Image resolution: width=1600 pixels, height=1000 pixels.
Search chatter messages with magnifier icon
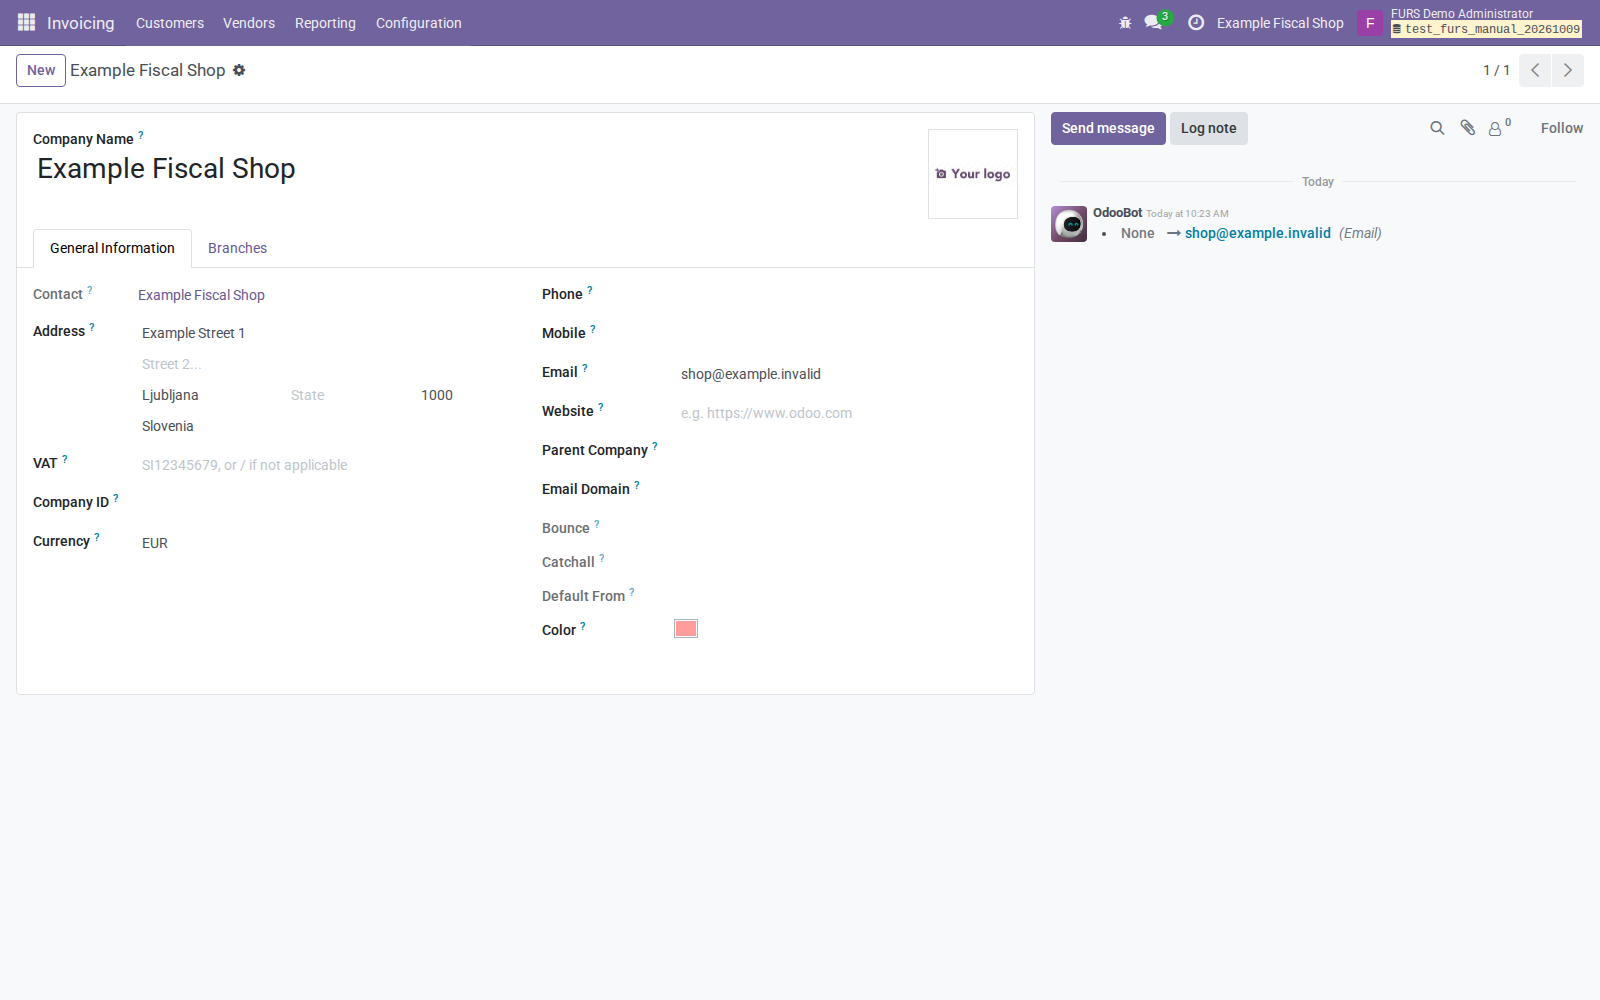1437,128
